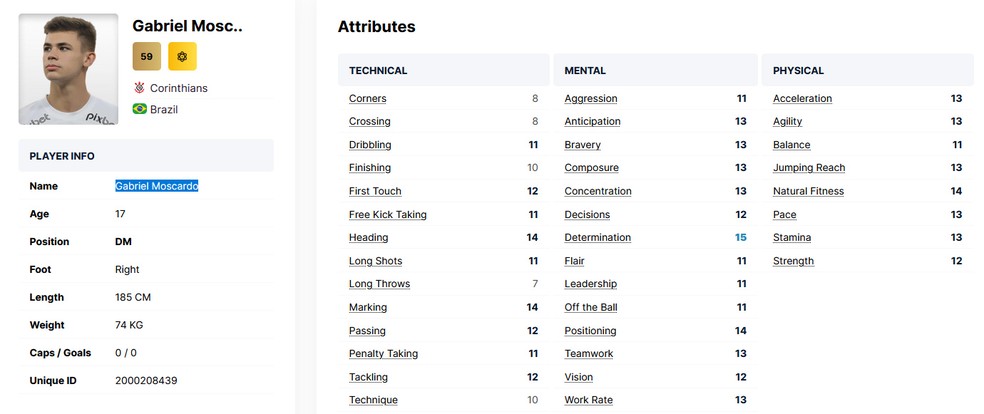Select the MENTAL column header
The image size is (984, 414).
(x=585, y=71)
